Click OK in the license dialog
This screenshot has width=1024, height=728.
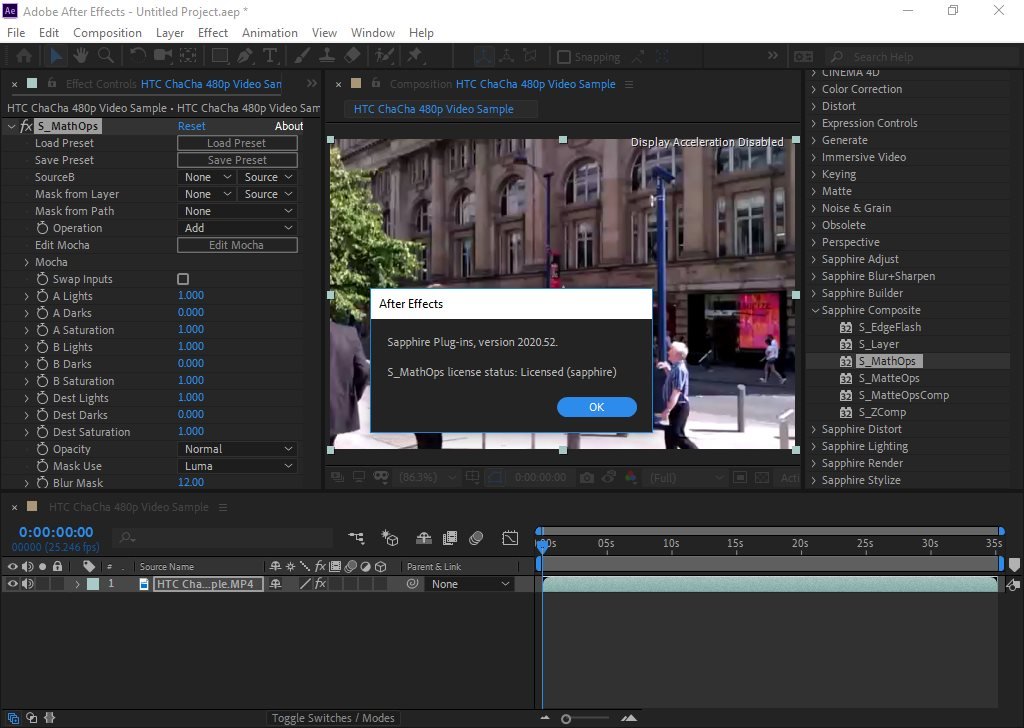(596, 407)
